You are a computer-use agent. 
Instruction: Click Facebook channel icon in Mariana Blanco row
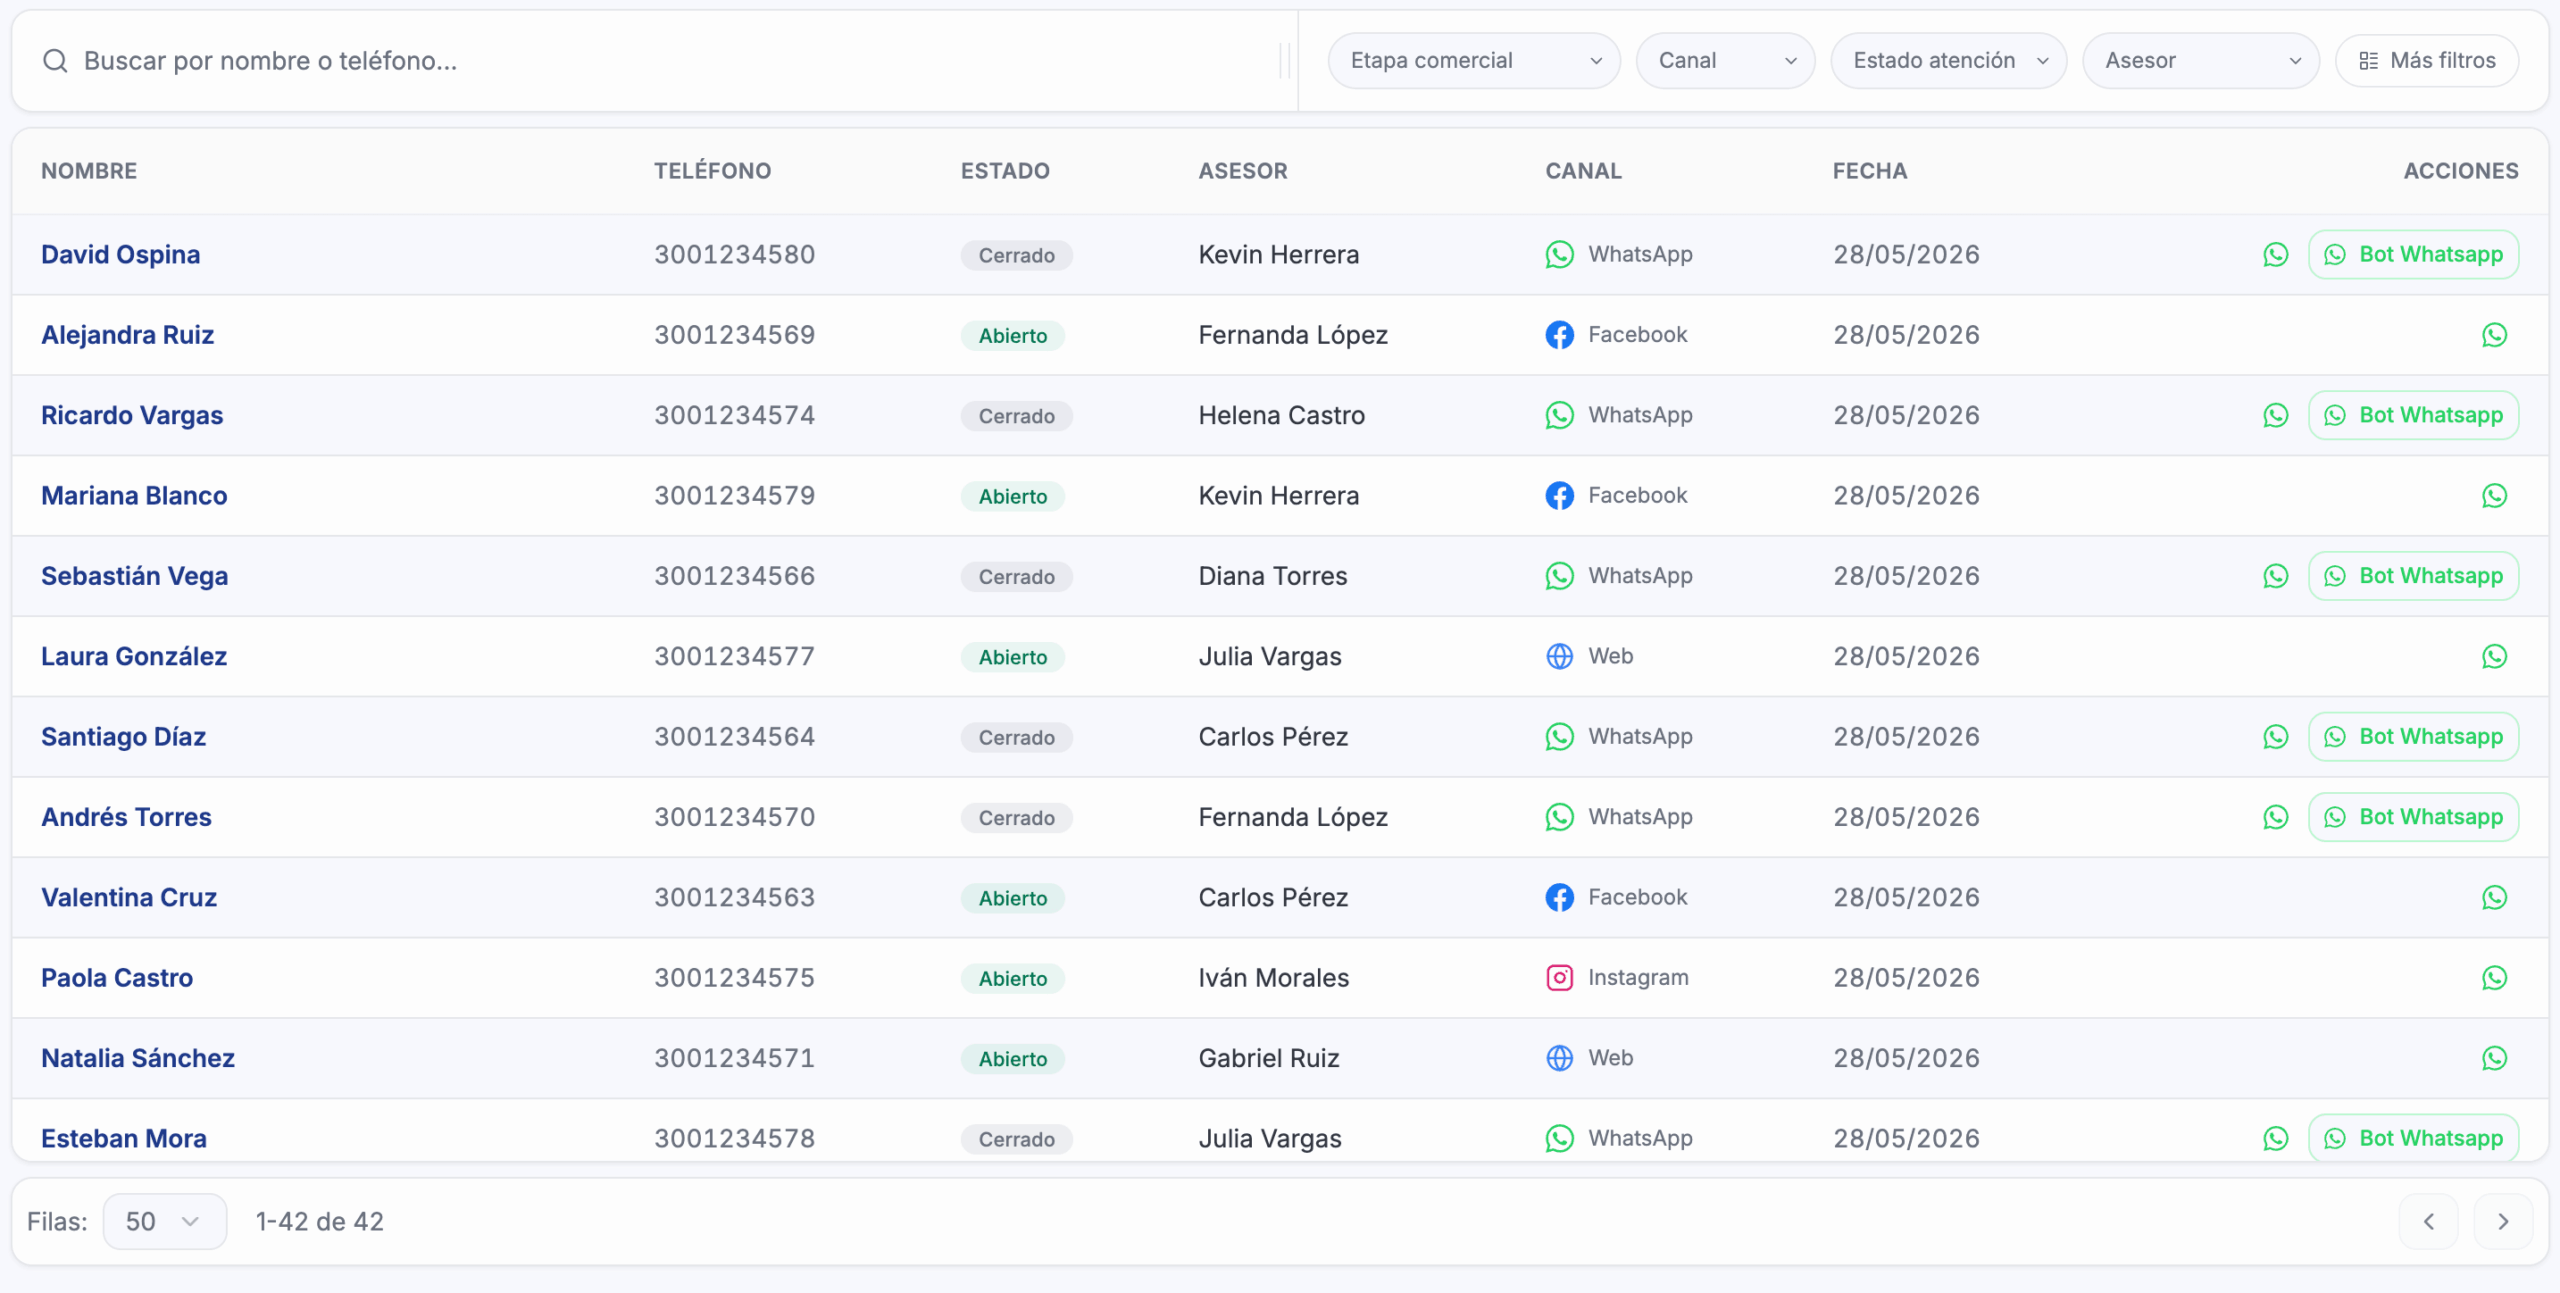[x=1559, y=496]
